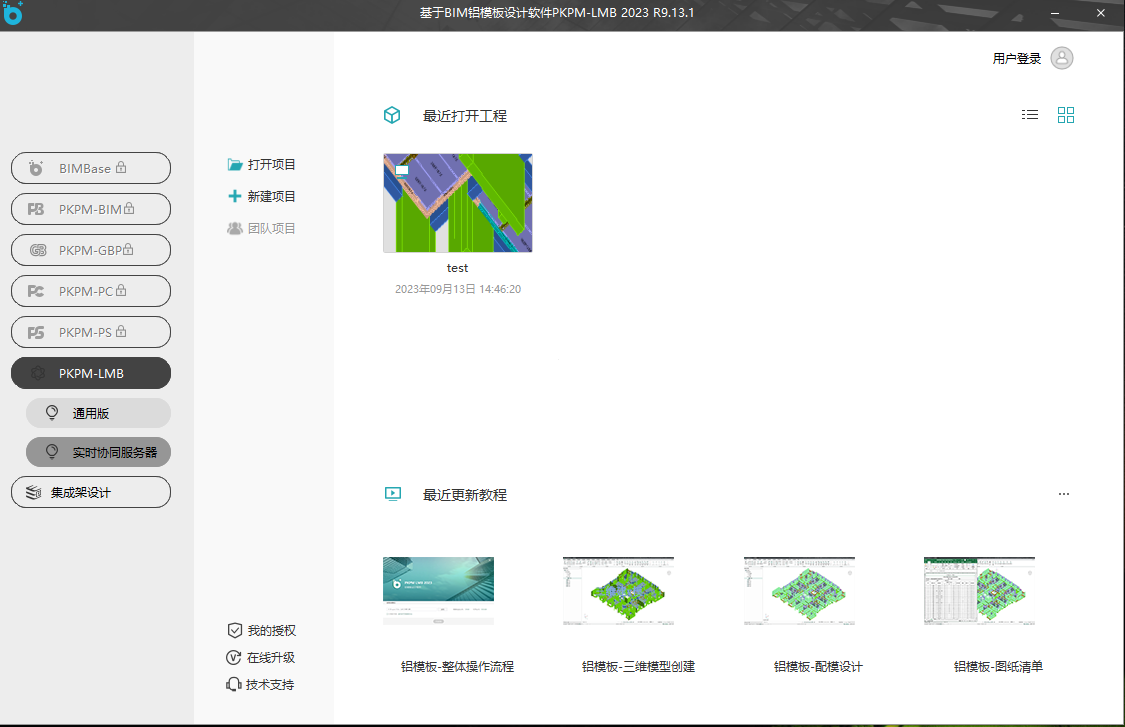The height and width of the screenshot is (727, 1125).
Task: Click the 最近更新教程 heading
Action: (465, 494)
